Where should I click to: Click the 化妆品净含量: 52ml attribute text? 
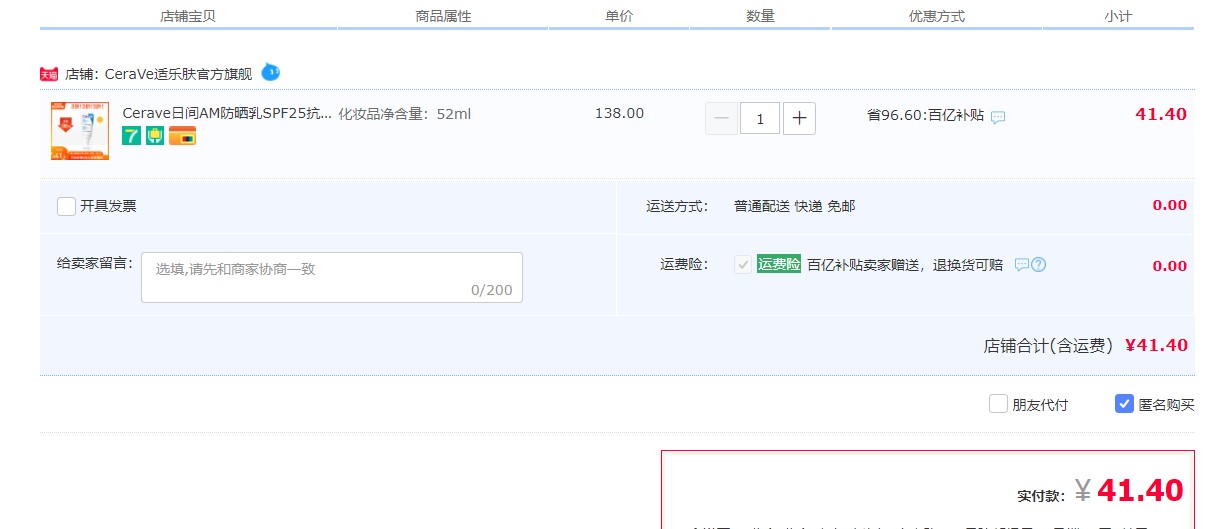pos(405,114)
